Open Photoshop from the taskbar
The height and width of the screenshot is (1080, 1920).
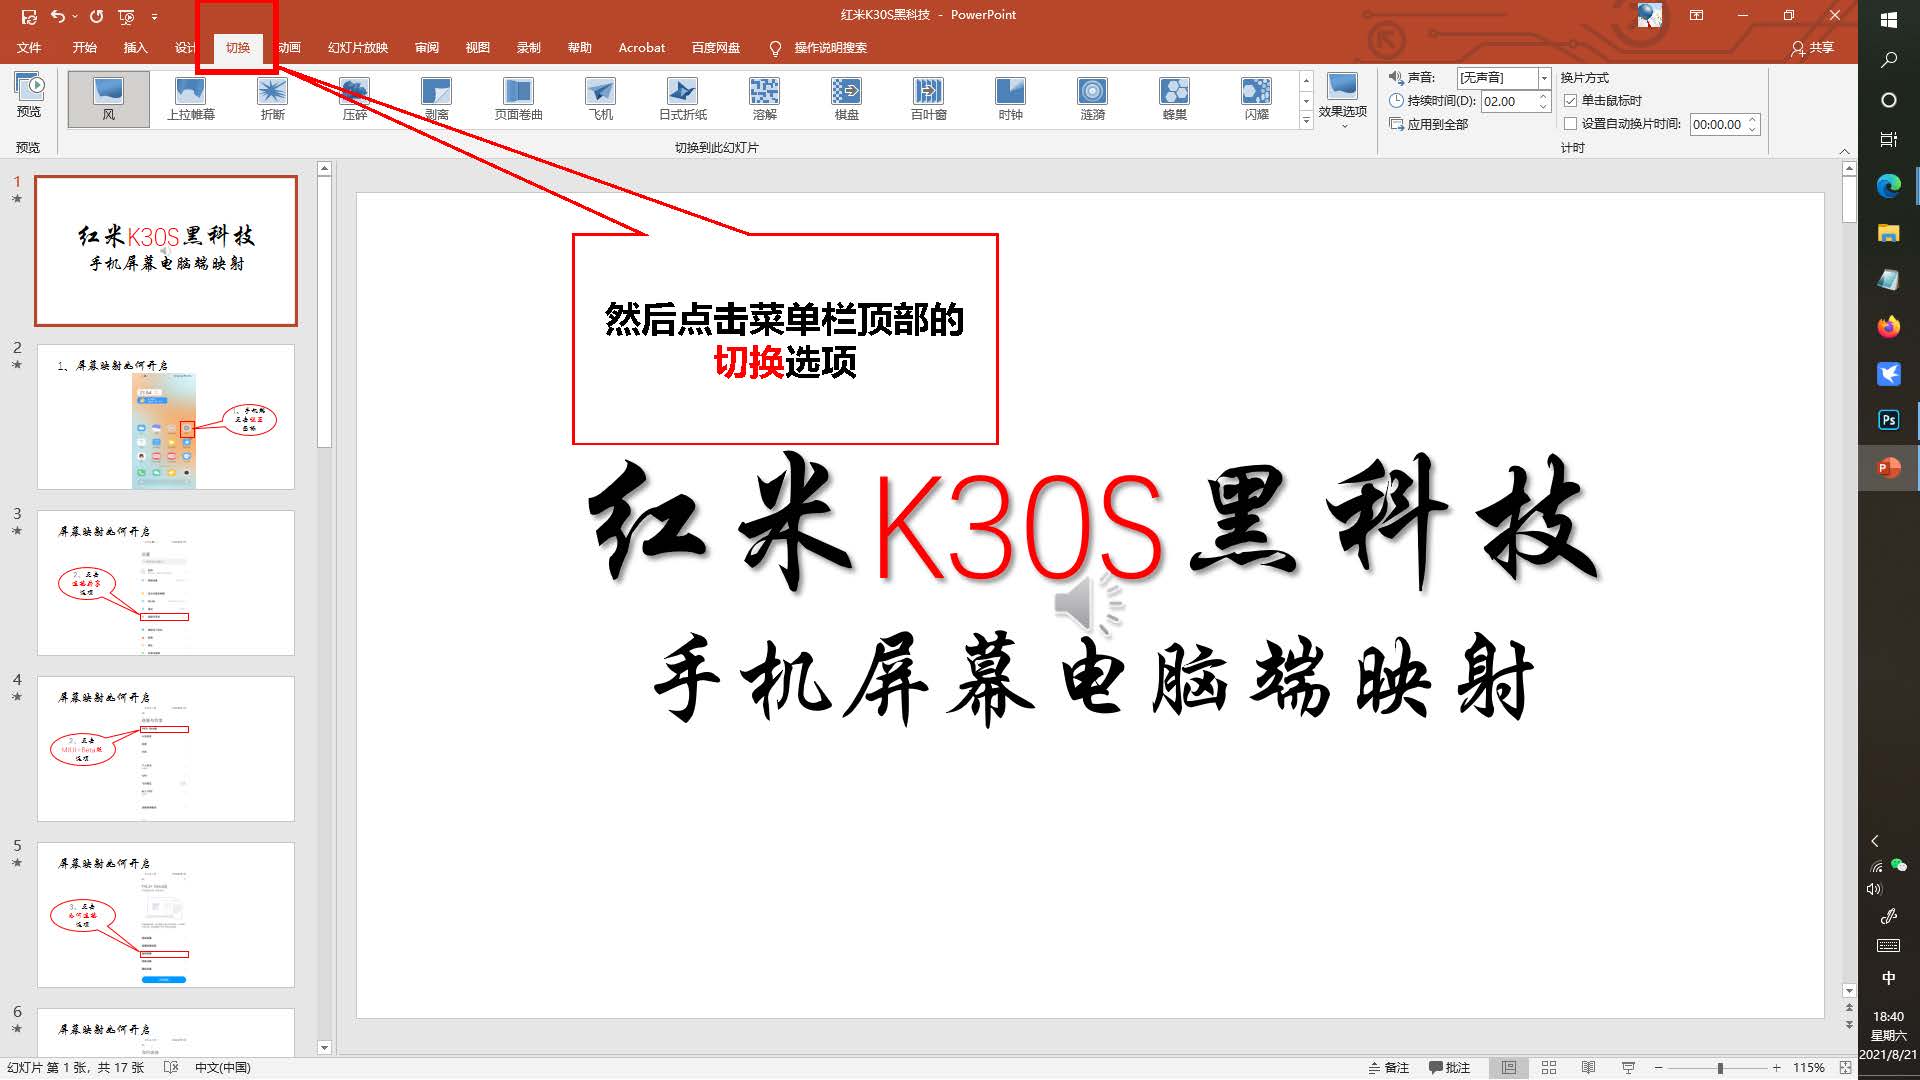pos(1888,420)
